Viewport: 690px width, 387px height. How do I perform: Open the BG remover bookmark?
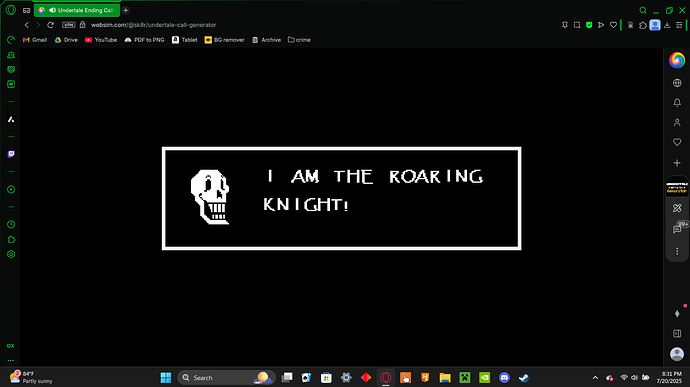[x=224, y=40]
